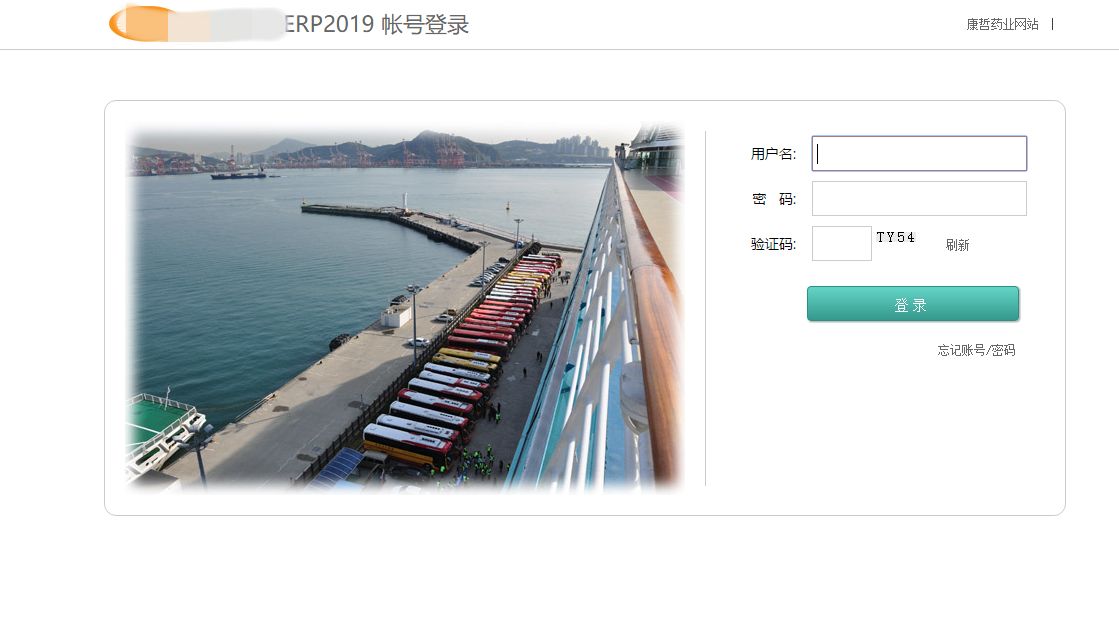Open the 康哲药业网站 link
The image size is (1119, 631).
coord(1002,24)
